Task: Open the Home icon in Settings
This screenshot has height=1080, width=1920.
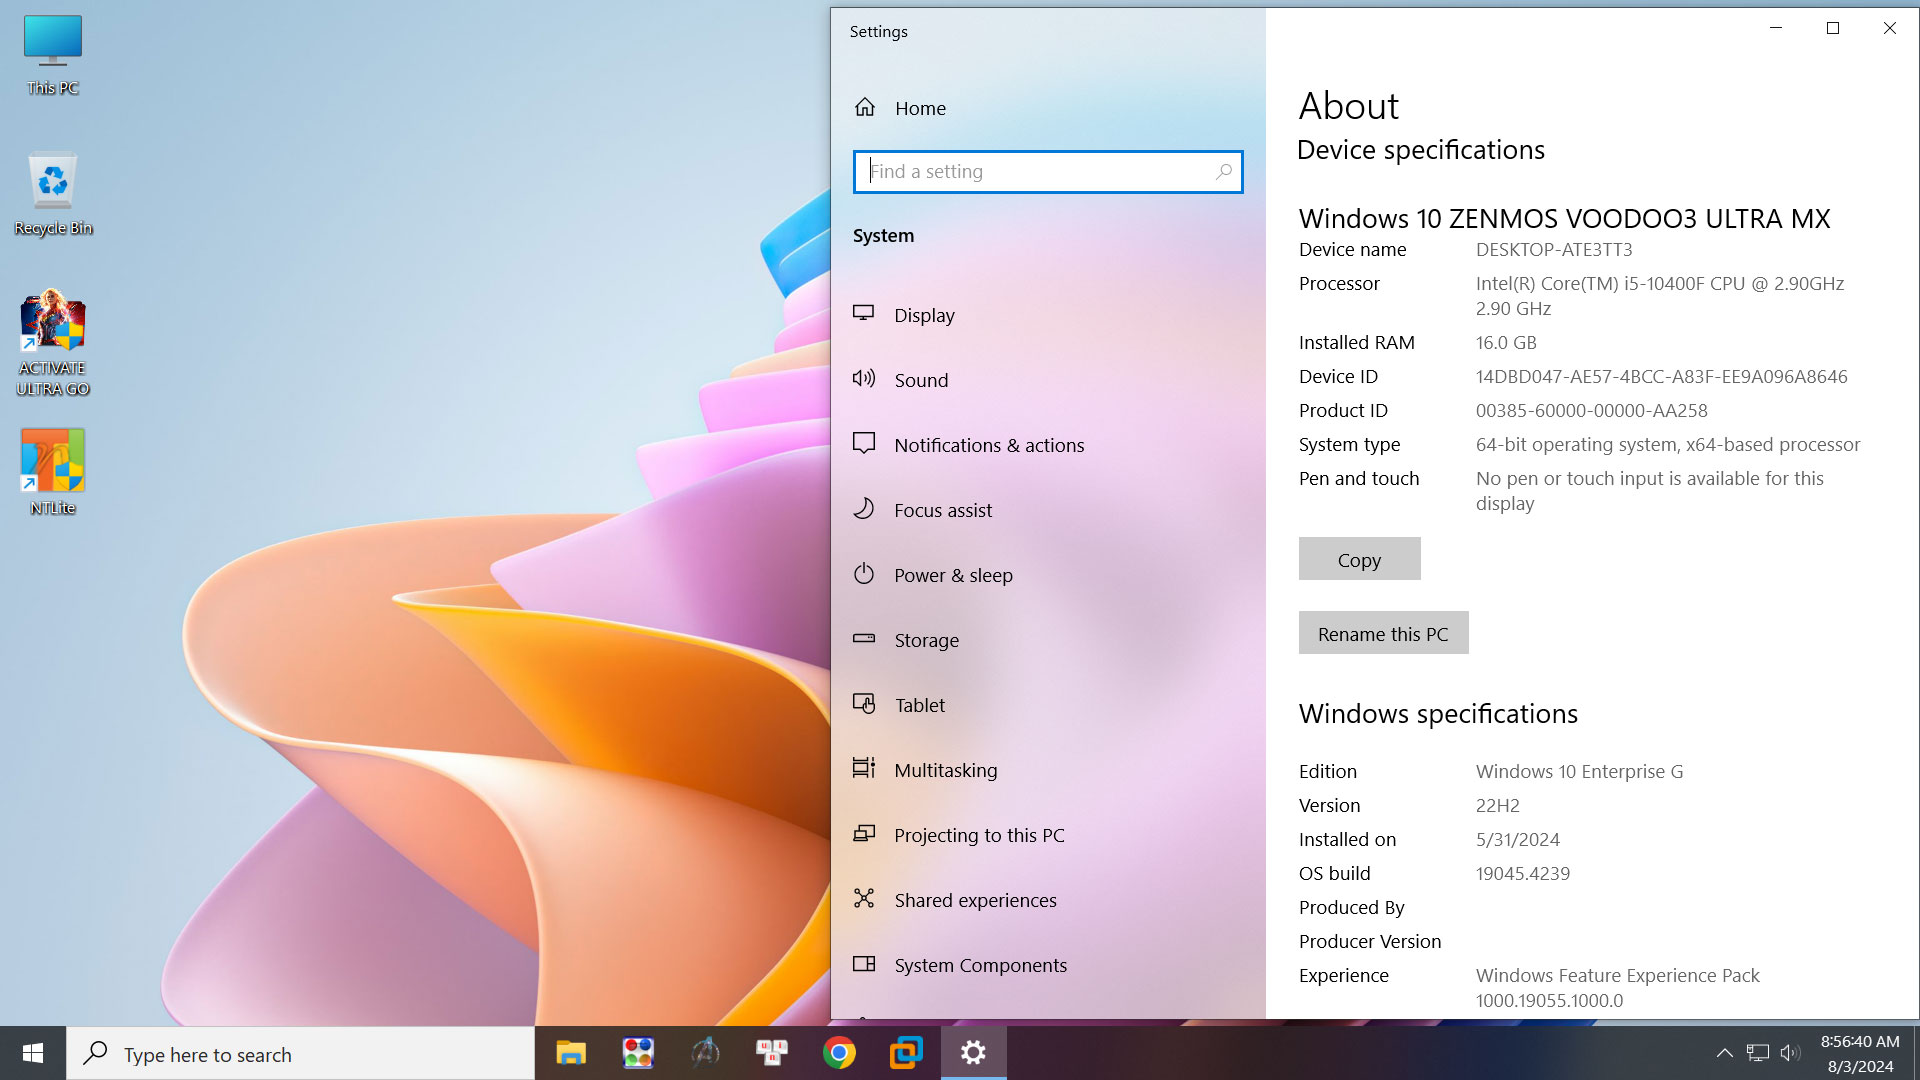Action: click(865, 107)
